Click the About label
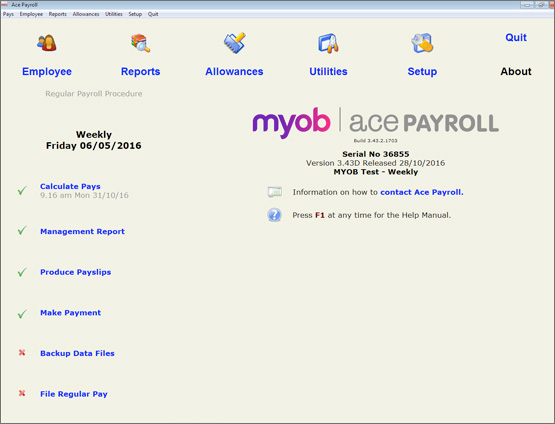 516,71
